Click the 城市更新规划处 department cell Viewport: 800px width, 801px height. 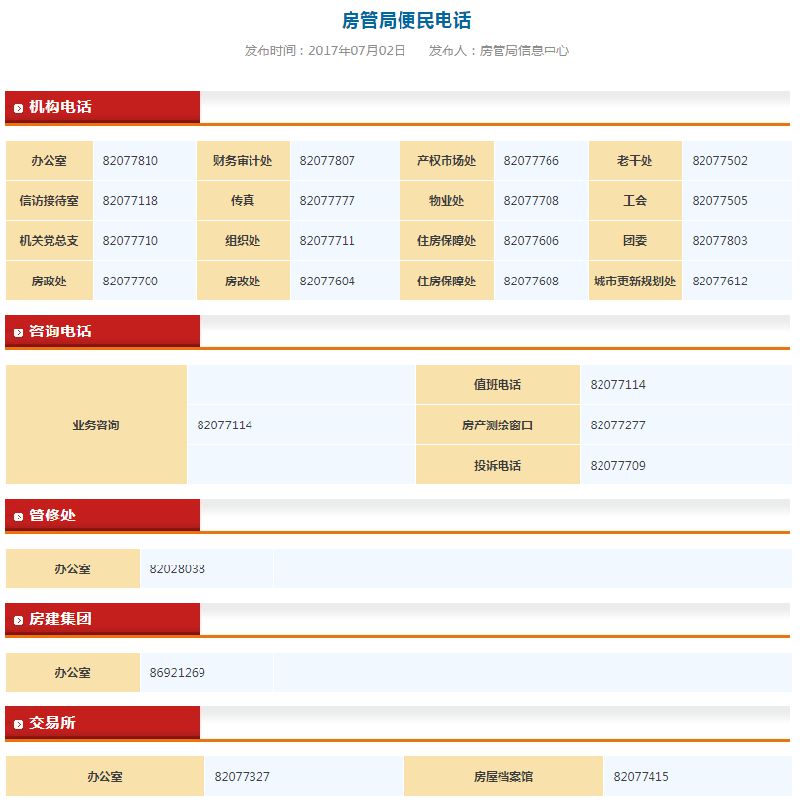(635, 281)
